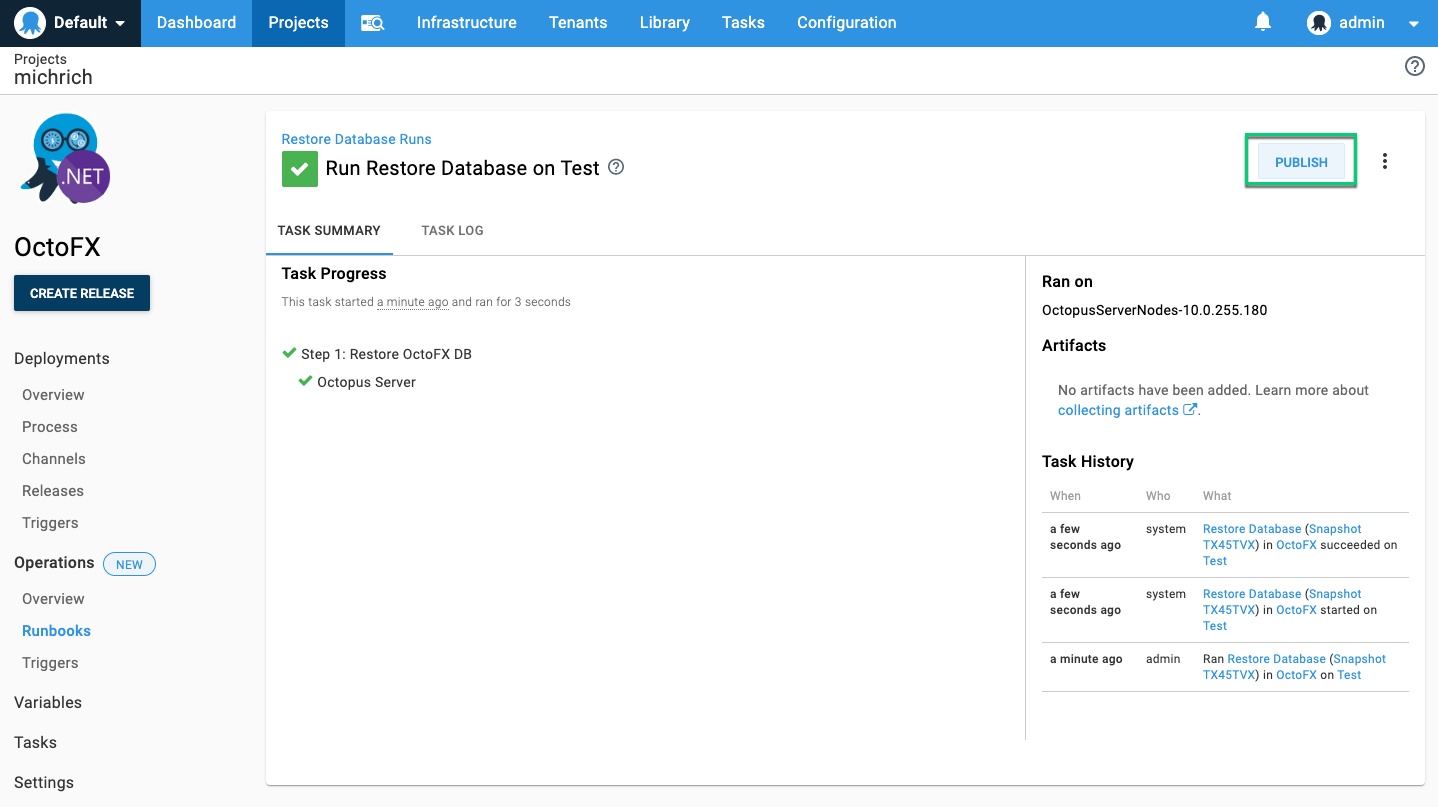Screen dimensions: 1438x807
Task: Expand the admin account dropdown arrow
Action: click(1414, 22)
